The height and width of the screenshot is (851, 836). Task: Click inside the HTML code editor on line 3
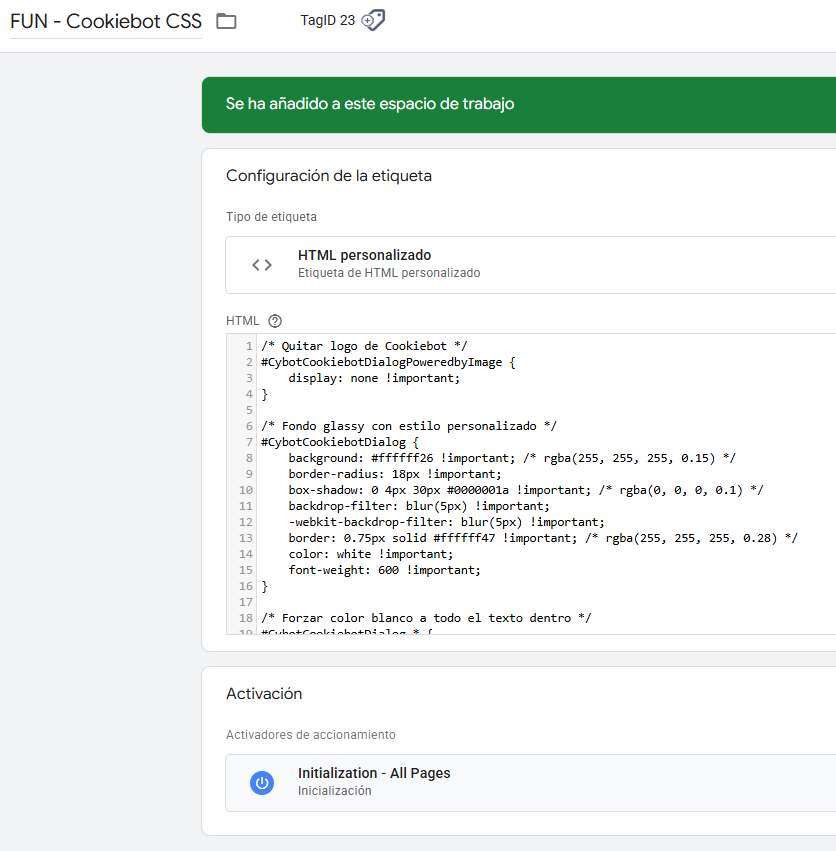[x=374, y=378]
